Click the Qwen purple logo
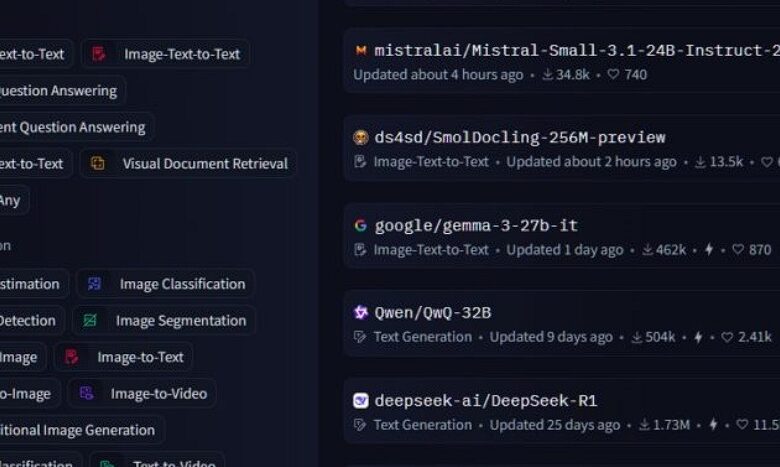 coord(361,312)
